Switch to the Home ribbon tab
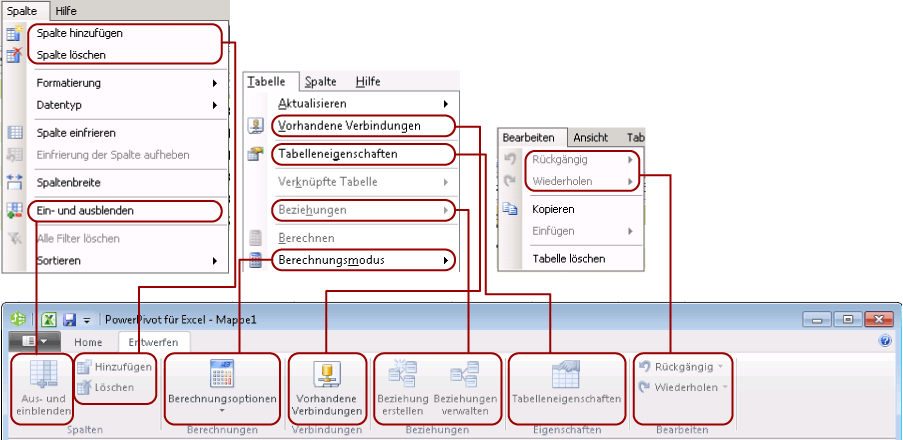This screenshot has width=903, height=440. (88, 342)
